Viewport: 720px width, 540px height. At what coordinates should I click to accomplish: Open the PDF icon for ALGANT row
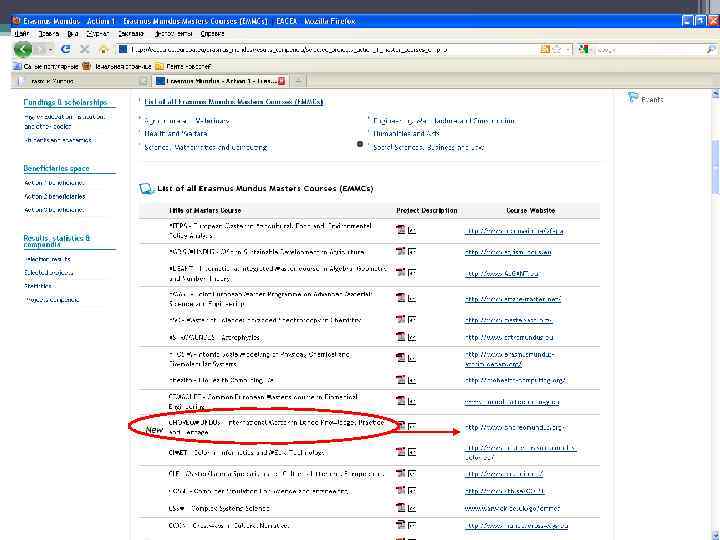pos(400,272)
